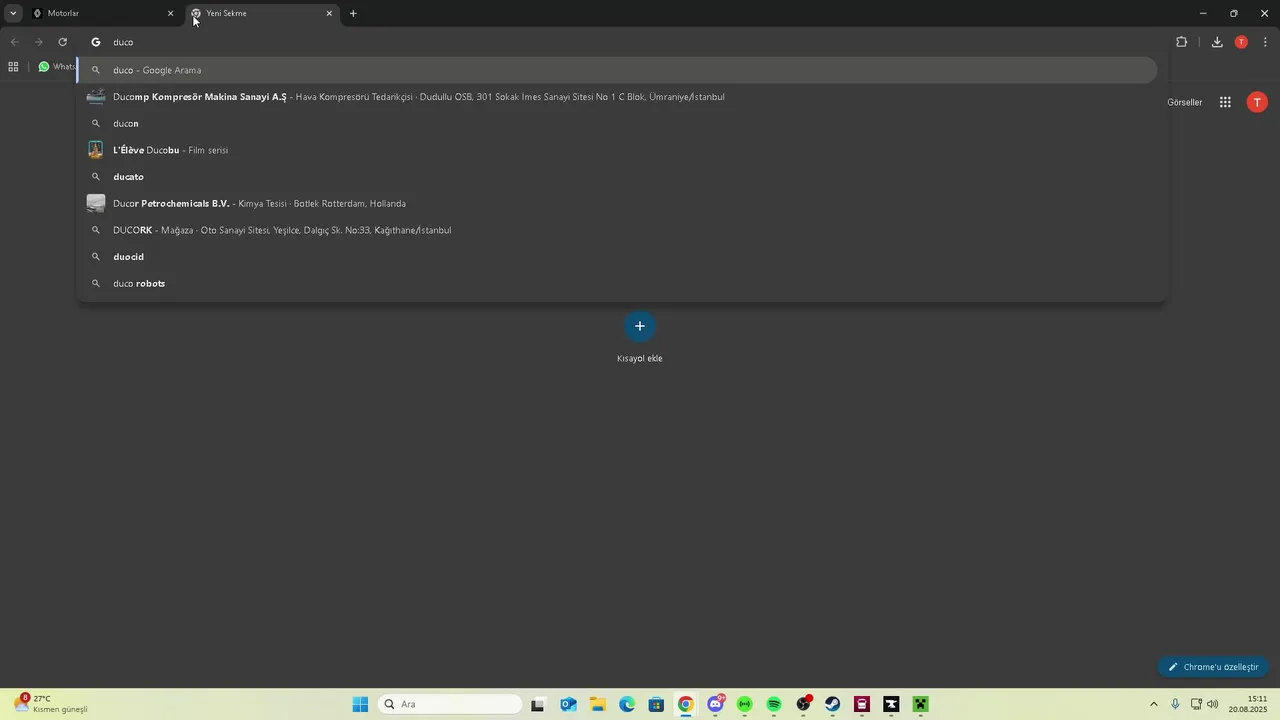Open Task View from the taskbar
The image size is (1280, 720).
537,704
